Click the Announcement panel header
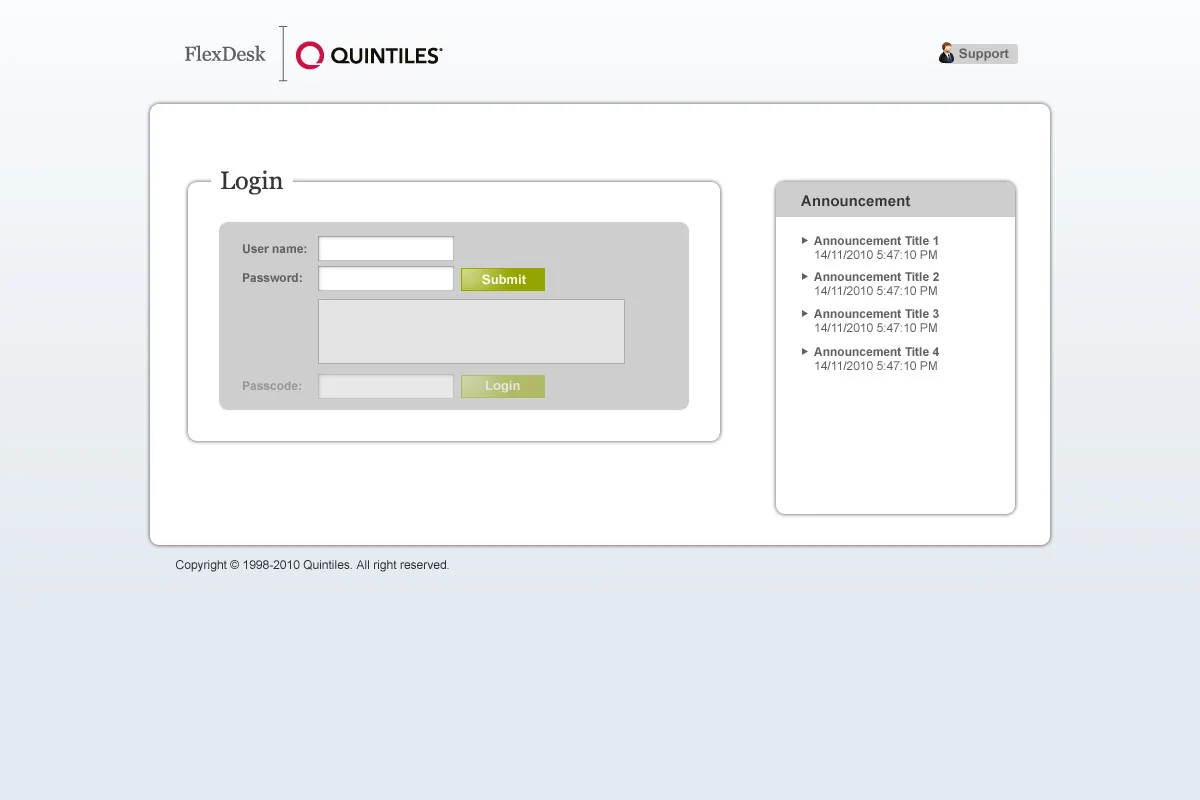 point(895,200)
